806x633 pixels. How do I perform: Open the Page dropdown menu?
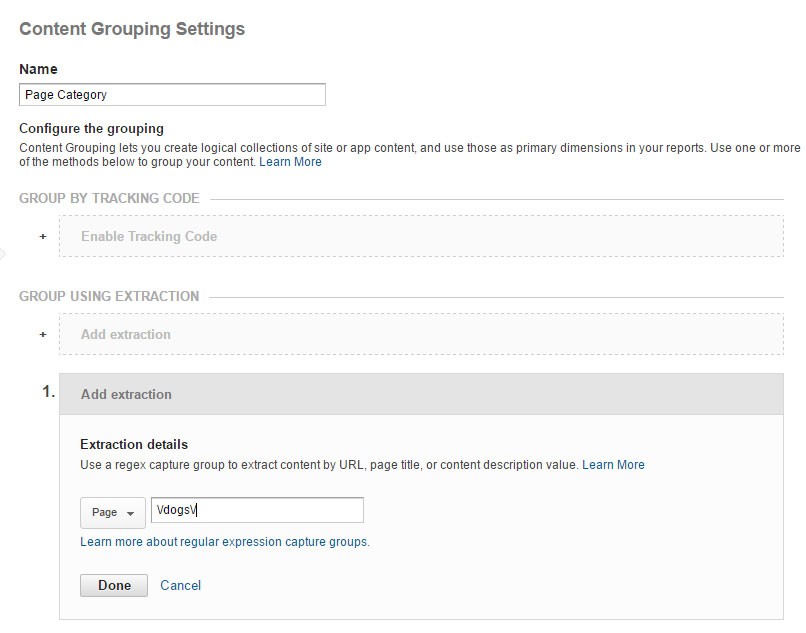pyautogui.click(x=112, y=512)
